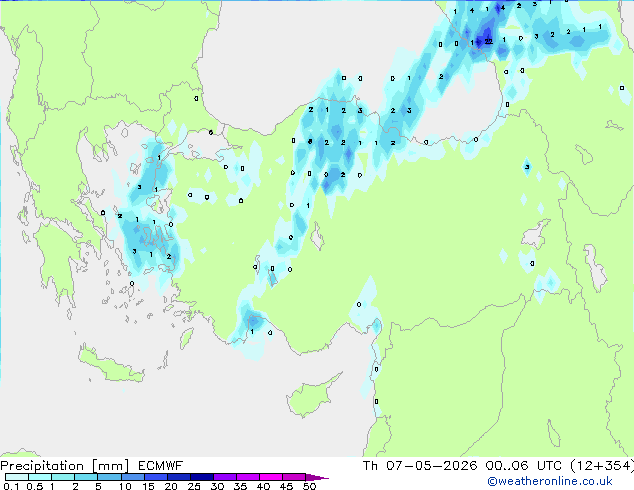634x490 pixels.
Task: Pick the 30–35 mm purple legend swatch
Action: click(225, 477)
